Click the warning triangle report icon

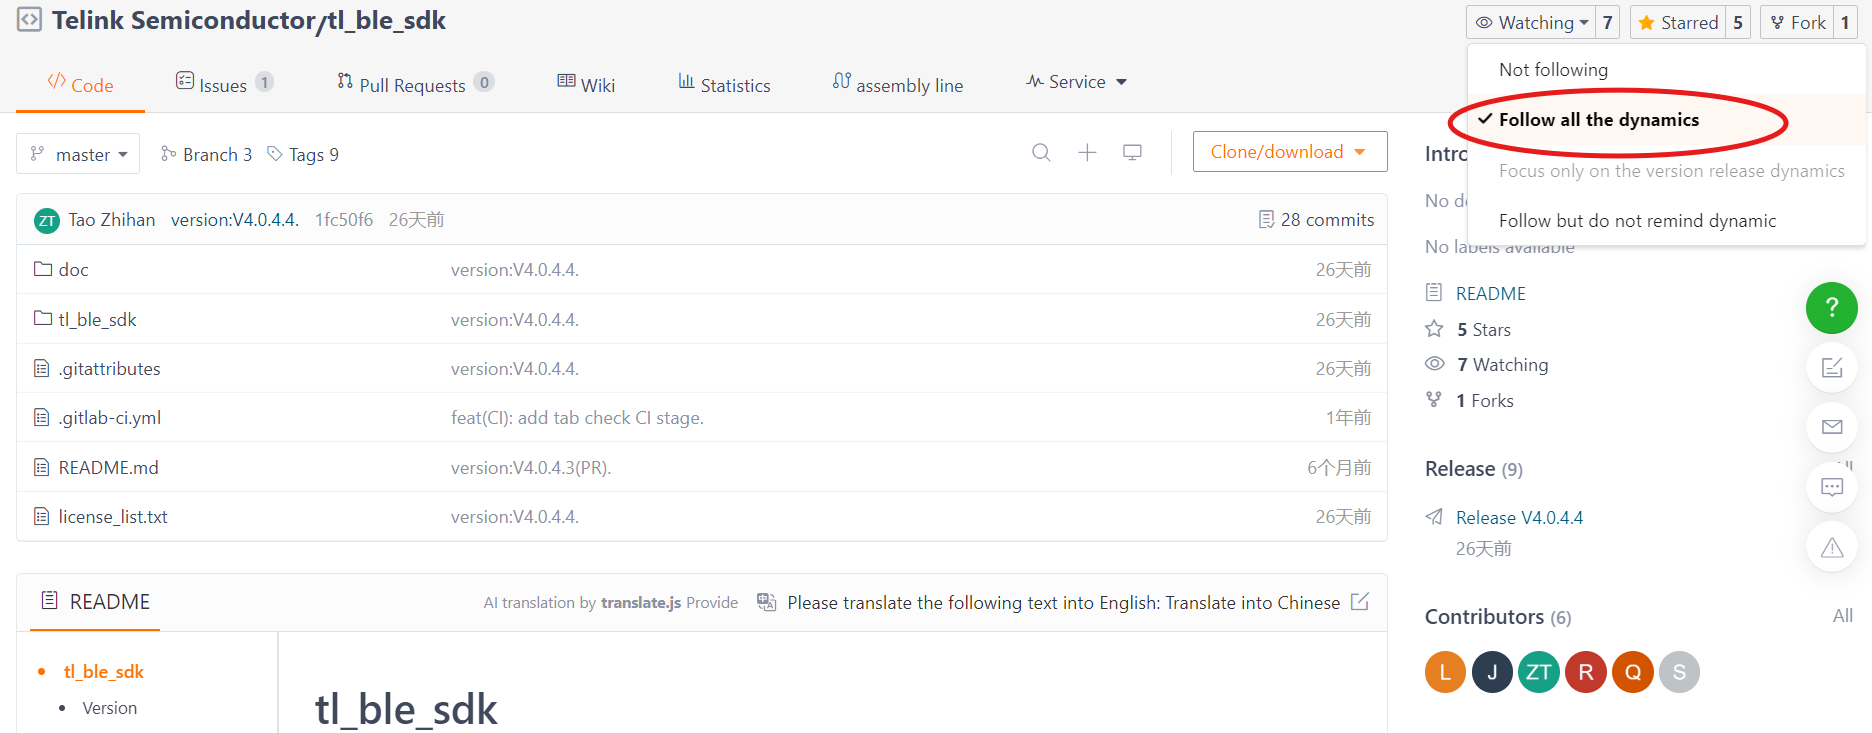1831,547
